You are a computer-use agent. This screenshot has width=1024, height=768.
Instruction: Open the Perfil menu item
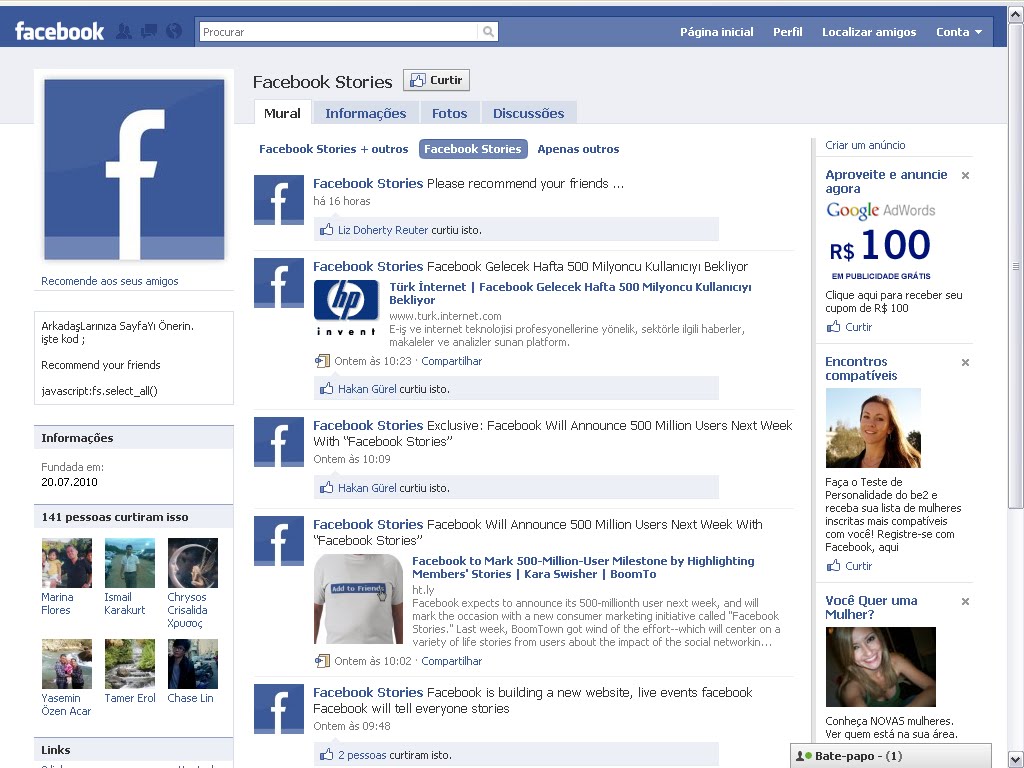(x=788, y=32)
